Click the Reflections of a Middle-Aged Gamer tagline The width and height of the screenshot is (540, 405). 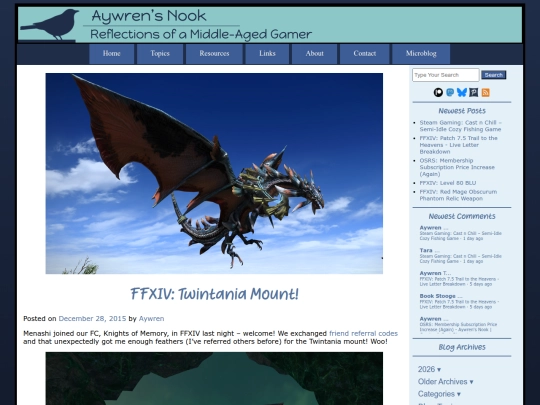[201, 34]
